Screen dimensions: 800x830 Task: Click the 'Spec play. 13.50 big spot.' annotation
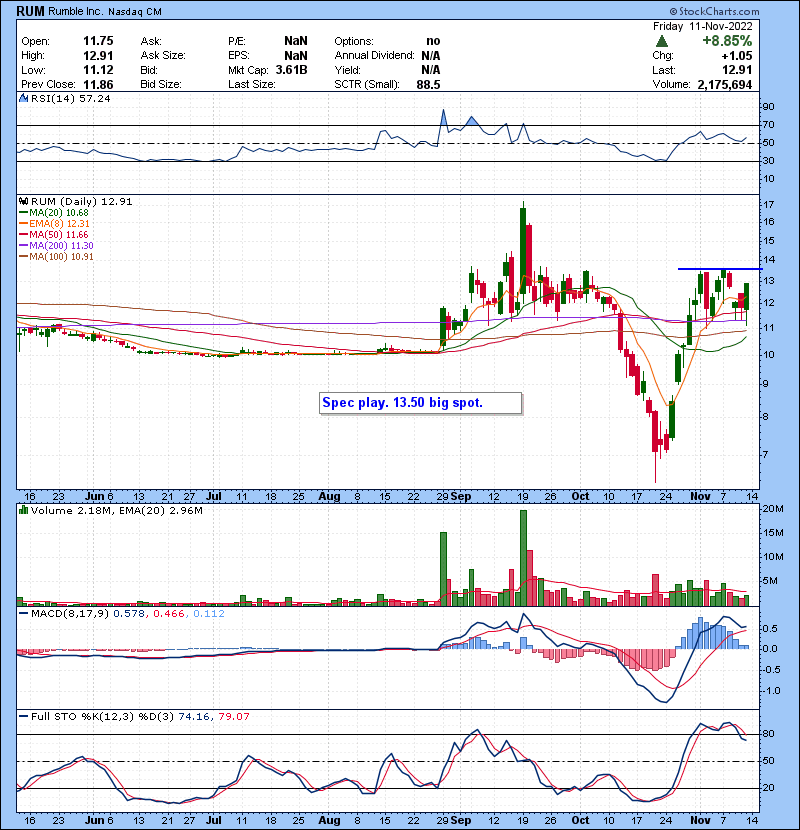pyautogui.click(x=421, y=403)
